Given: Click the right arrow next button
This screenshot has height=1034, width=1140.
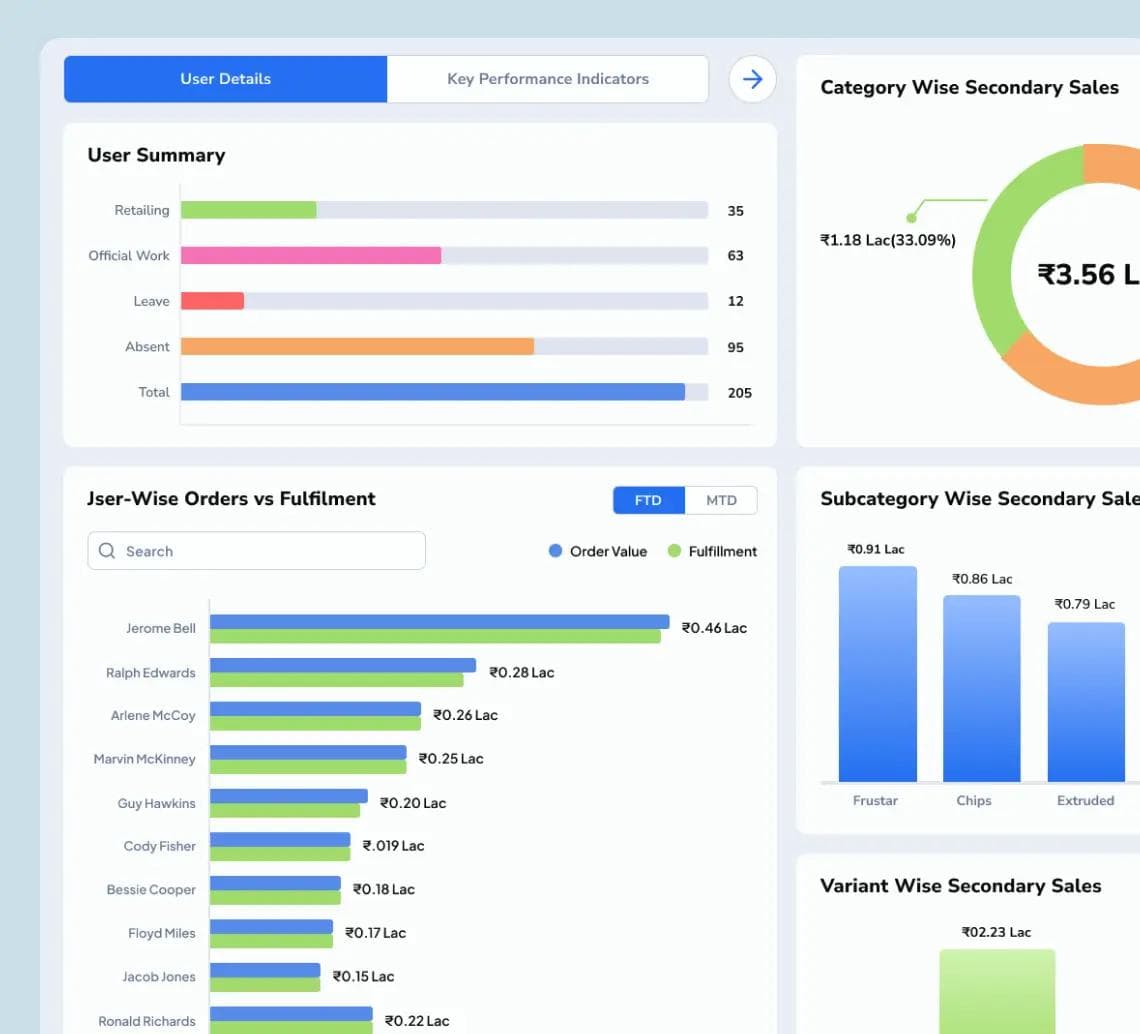Looking at the screenshot, I should [752, 79].
